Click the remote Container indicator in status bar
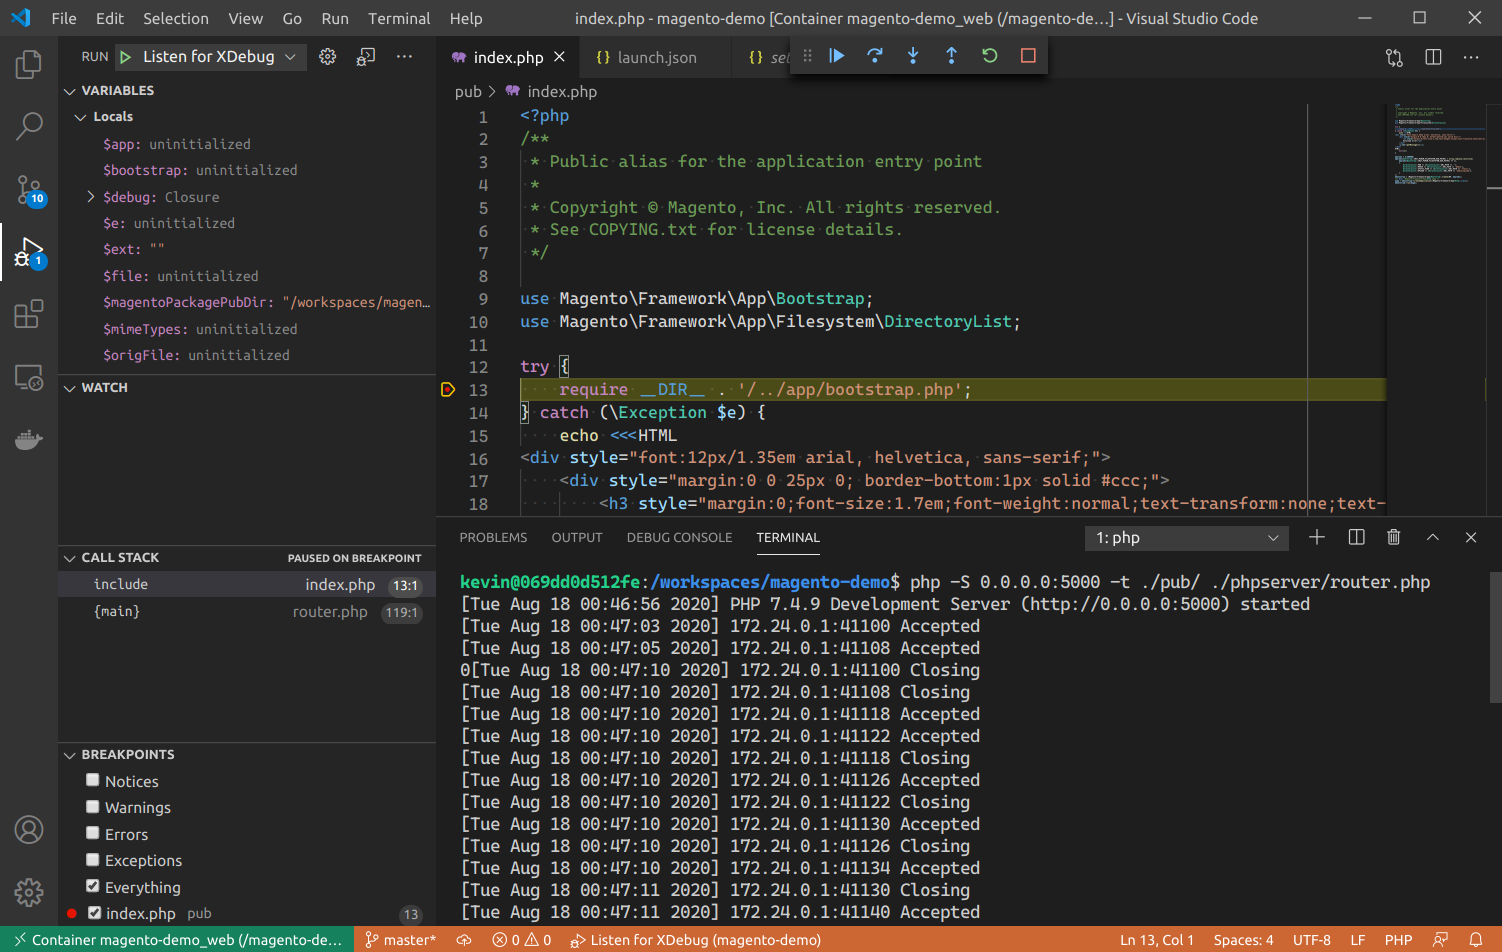 click(177, 940)
